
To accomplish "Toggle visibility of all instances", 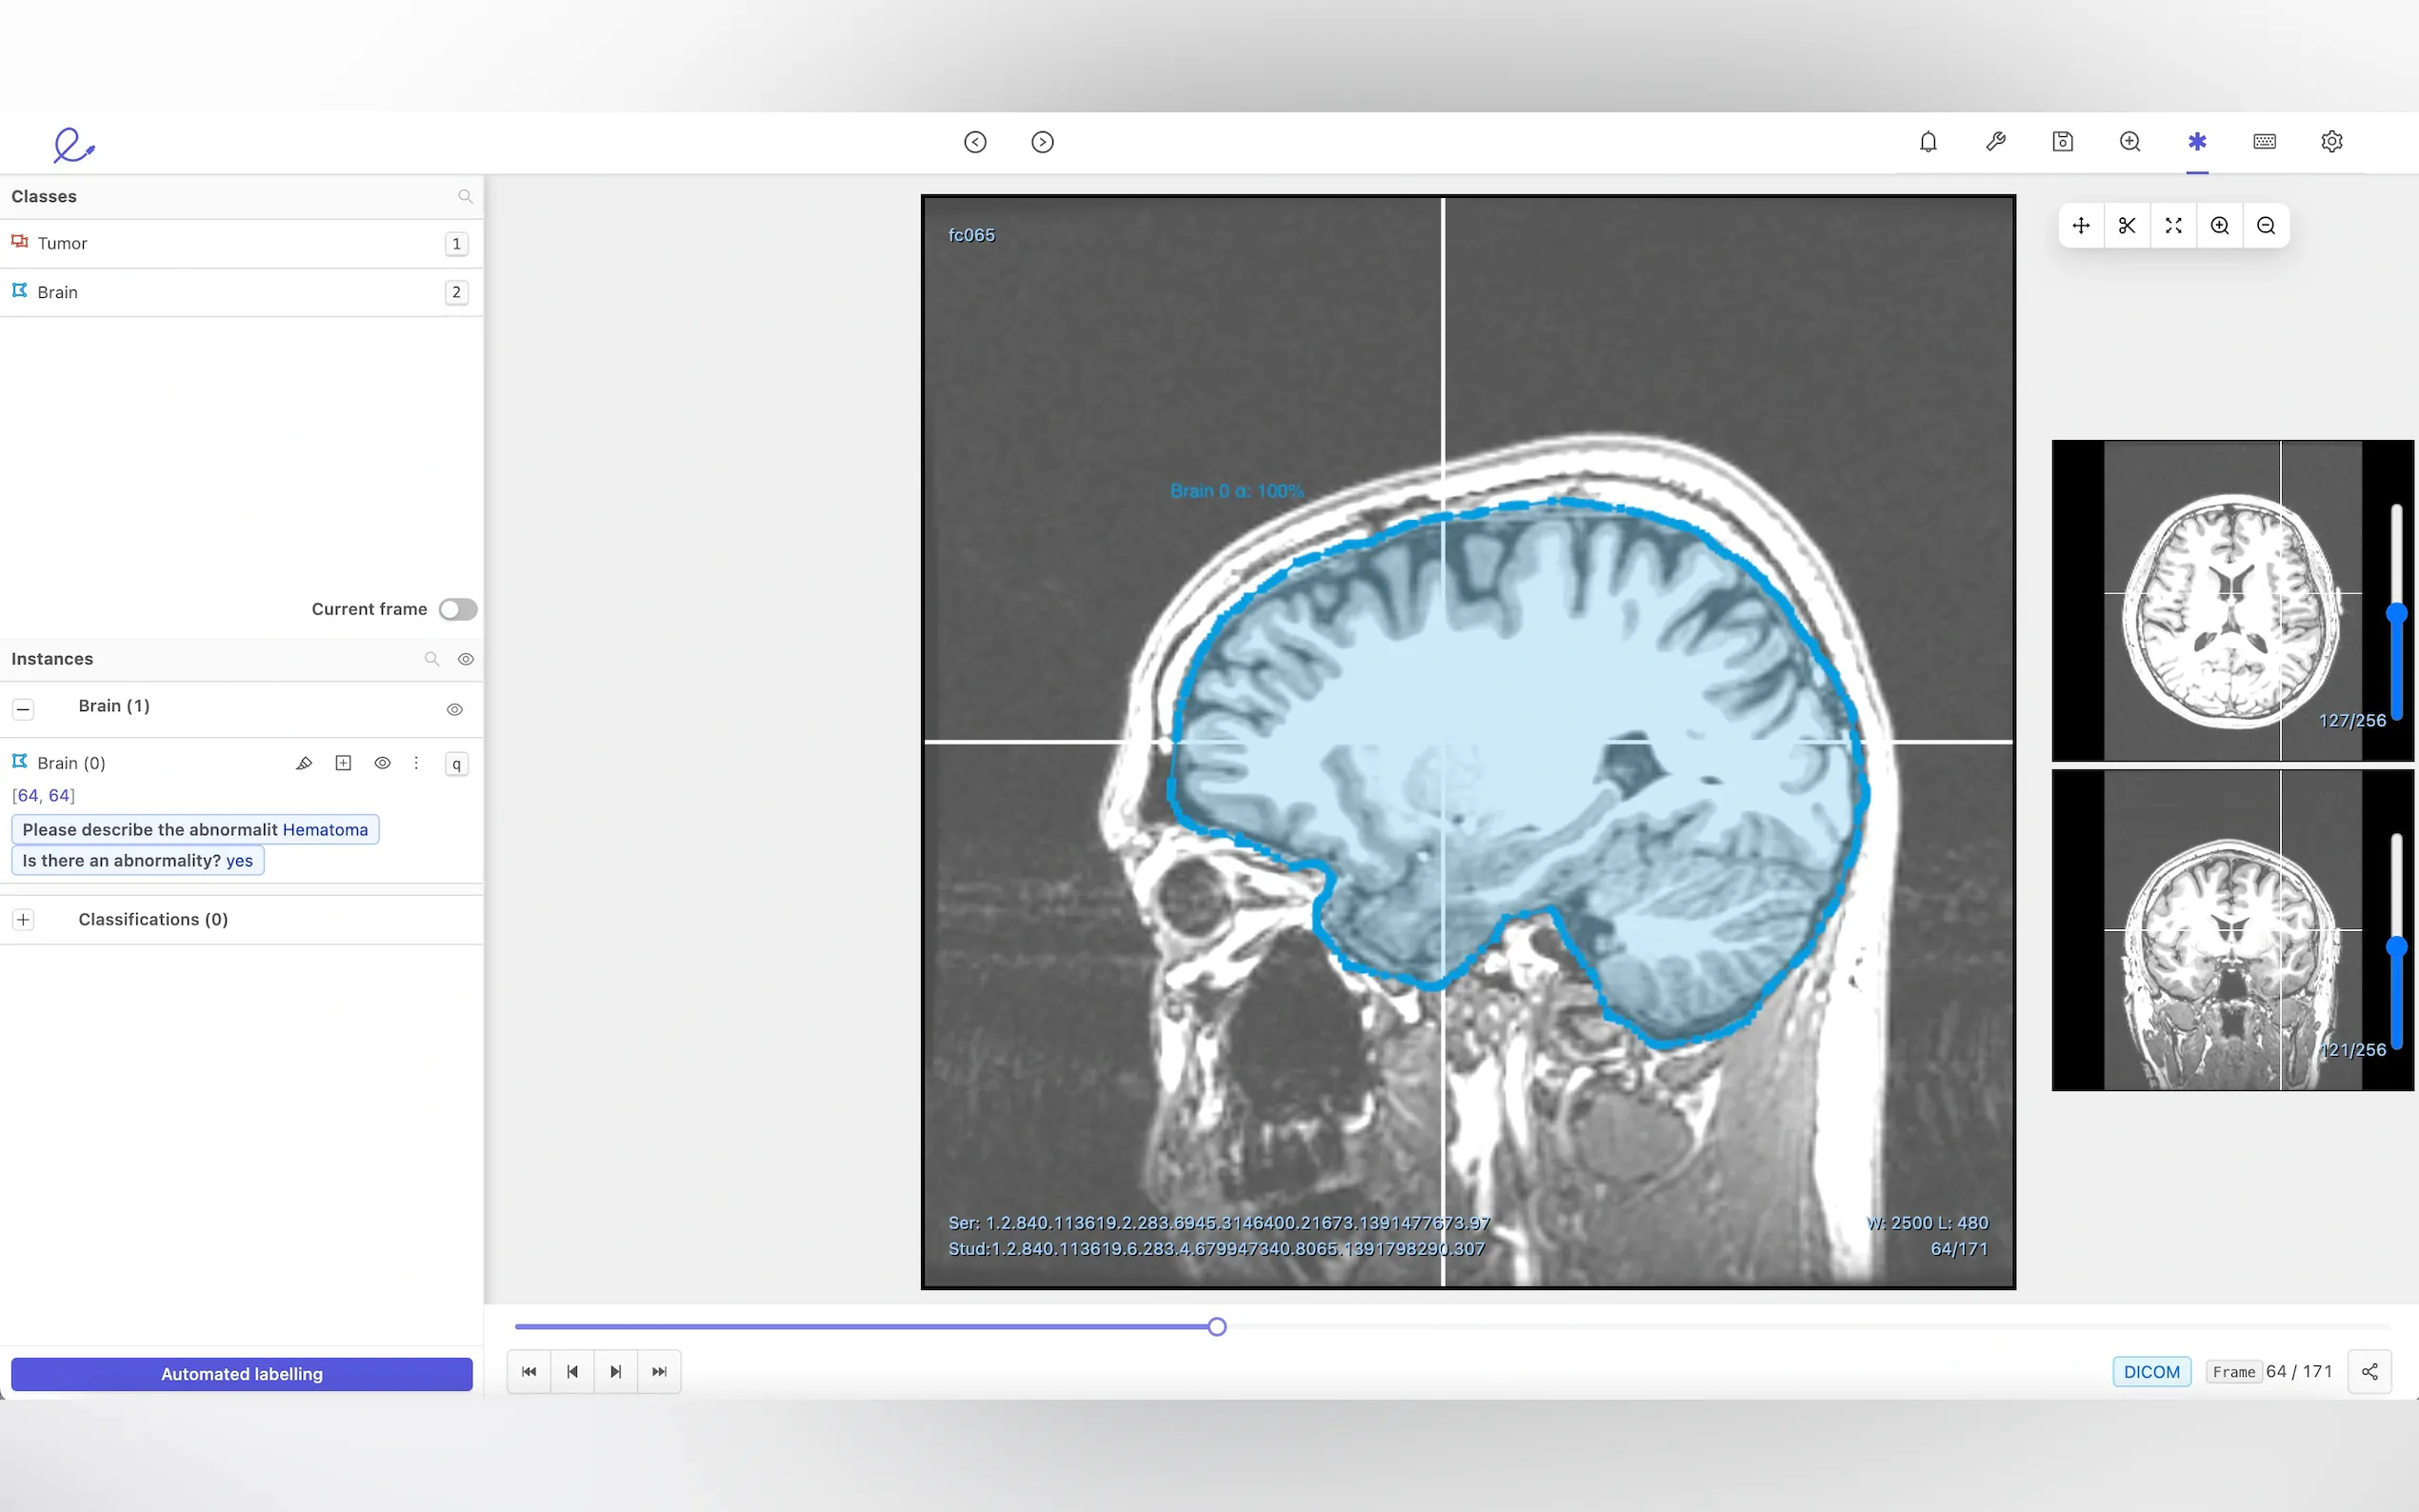I will 466,659.
